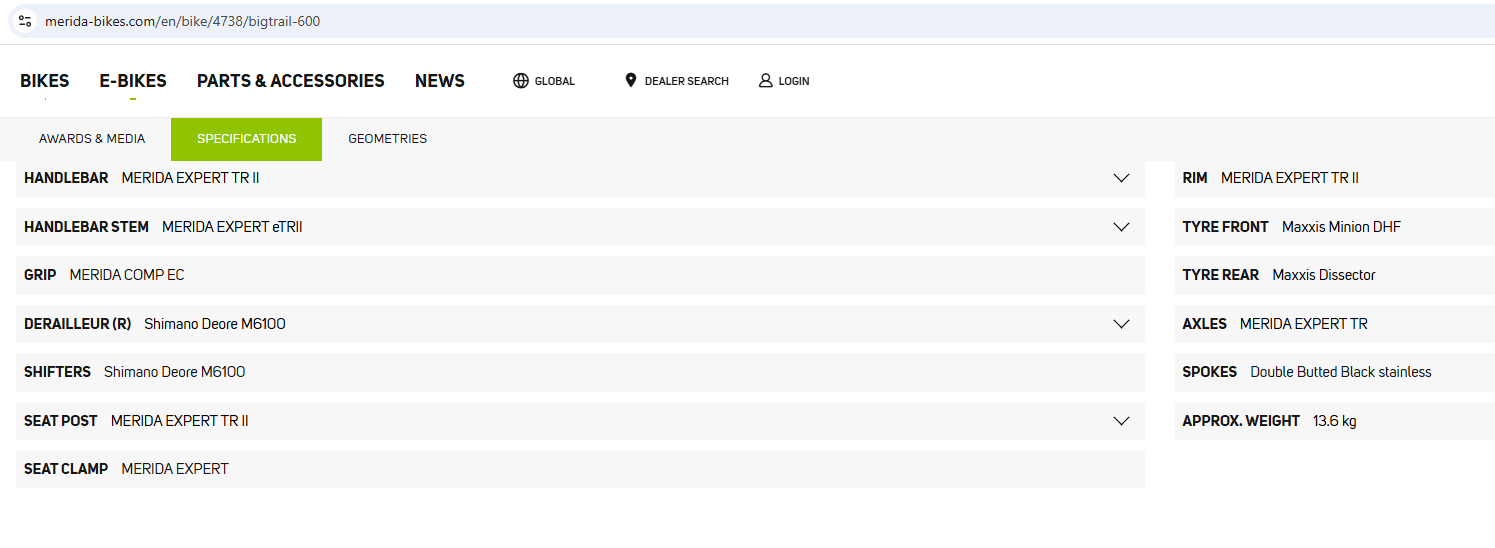The image size is (1495, 548).
Task: Click the SEAT POST label text
Action: point(61,421)
